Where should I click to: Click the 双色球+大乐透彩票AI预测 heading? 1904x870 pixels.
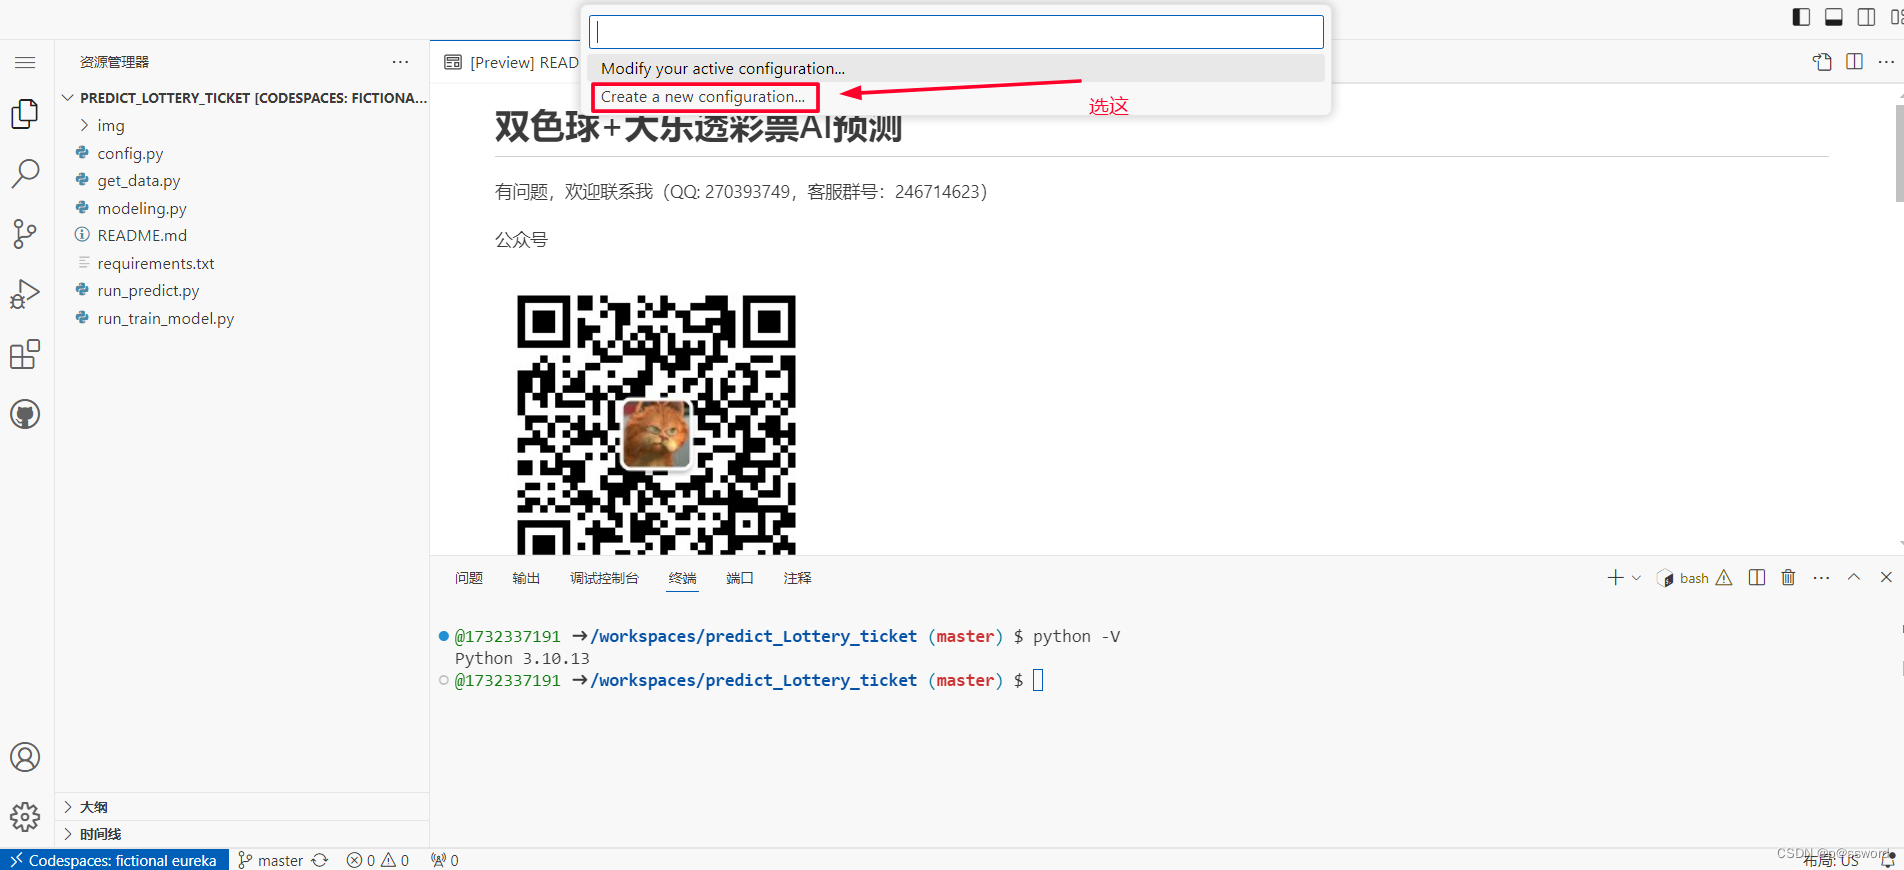point(698,128)
